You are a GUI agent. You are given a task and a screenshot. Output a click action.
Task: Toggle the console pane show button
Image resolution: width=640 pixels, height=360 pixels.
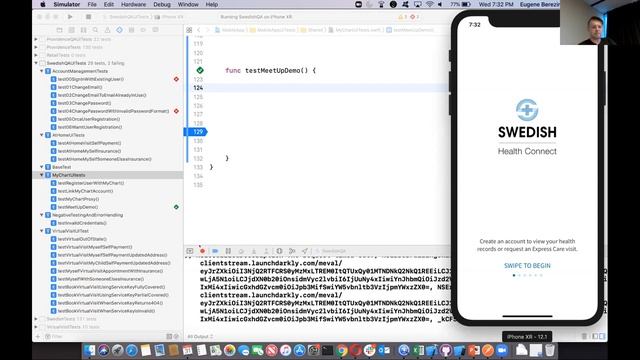pyautogui.click(x=602, y=336)
